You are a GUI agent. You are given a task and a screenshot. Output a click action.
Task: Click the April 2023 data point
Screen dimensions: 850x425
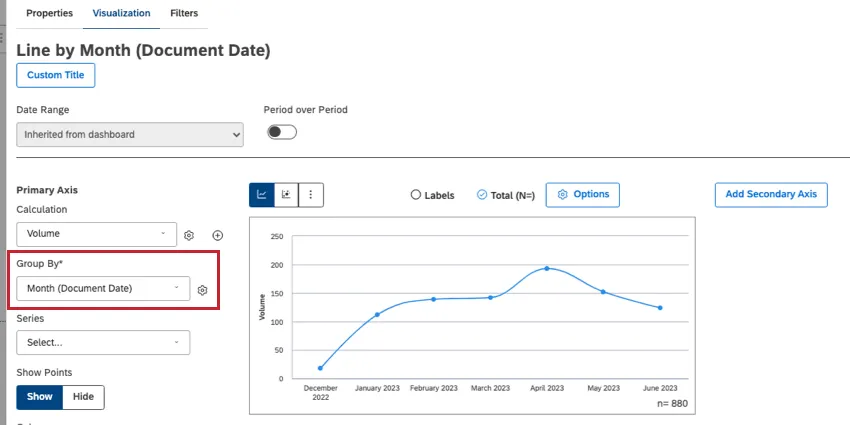pyautogui.click(x=547, y=268)
